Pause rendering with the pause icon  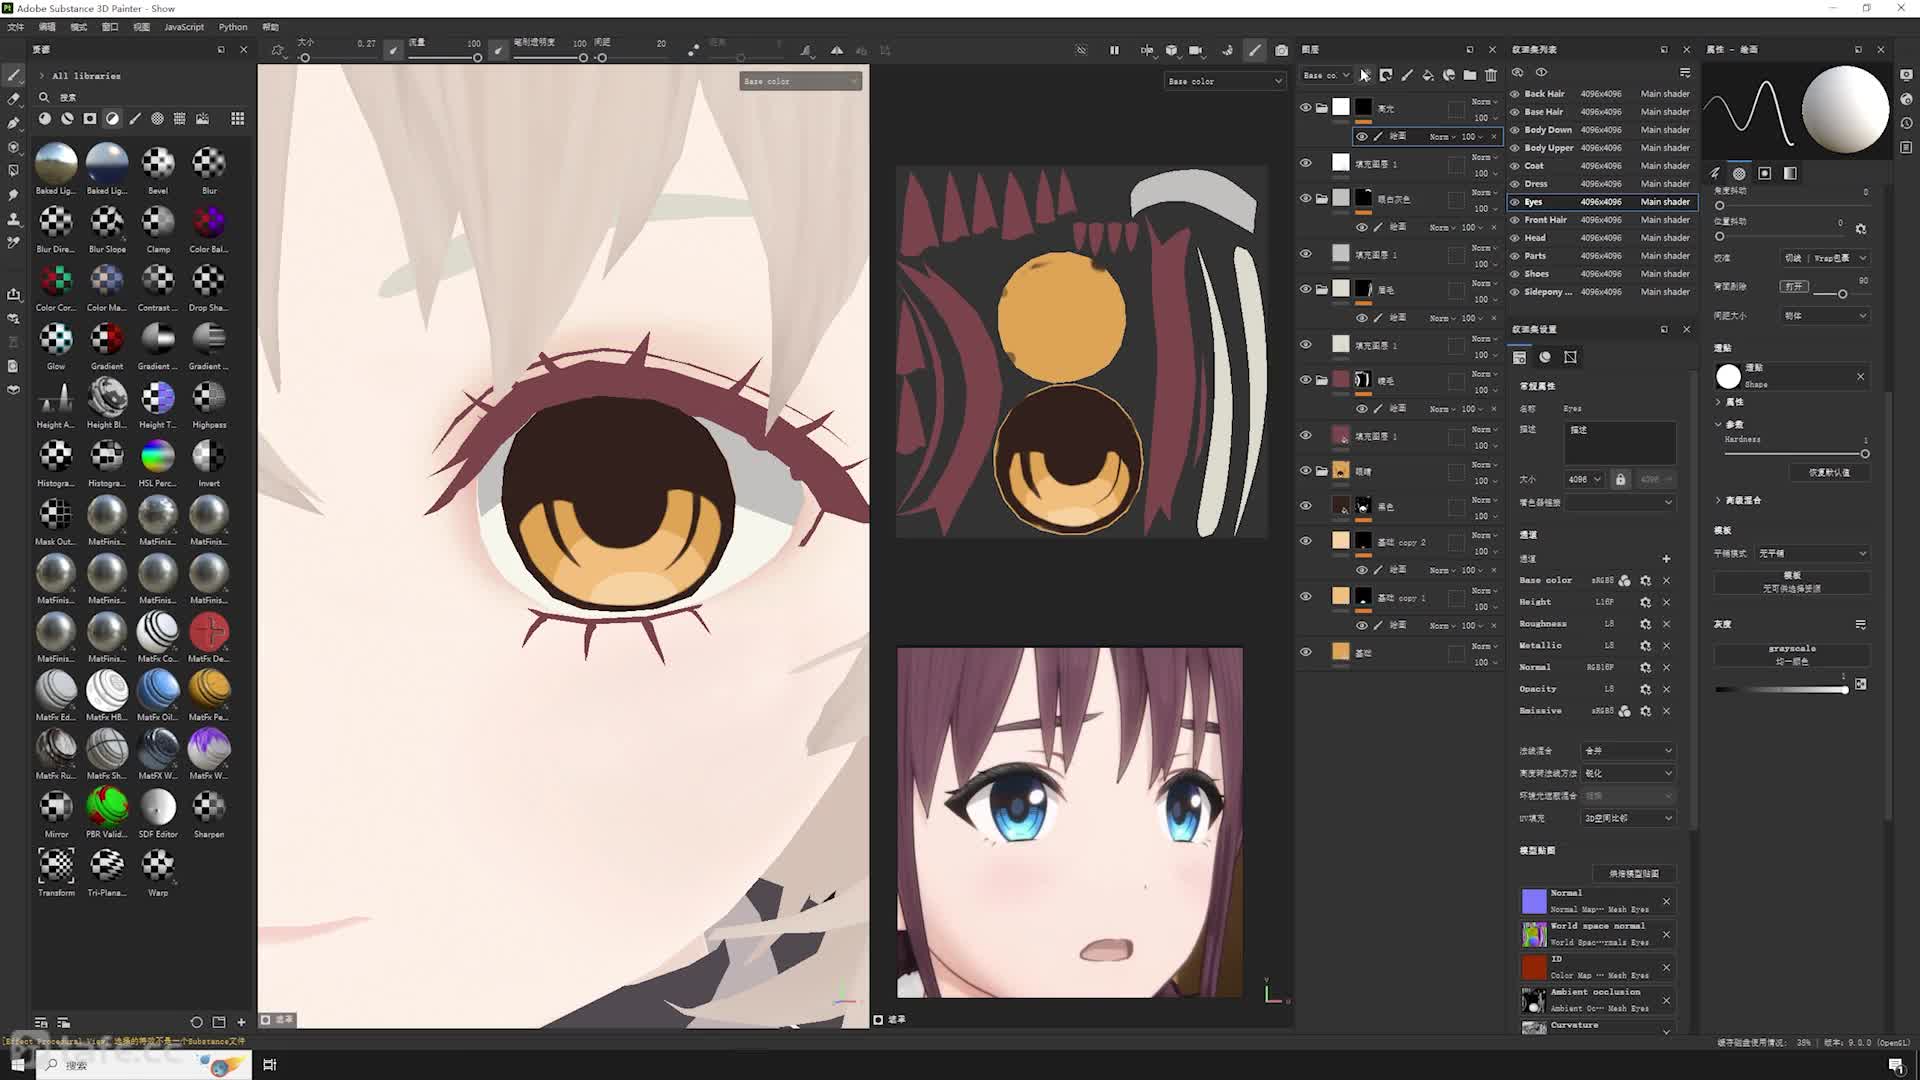(x=1114, y=50)
